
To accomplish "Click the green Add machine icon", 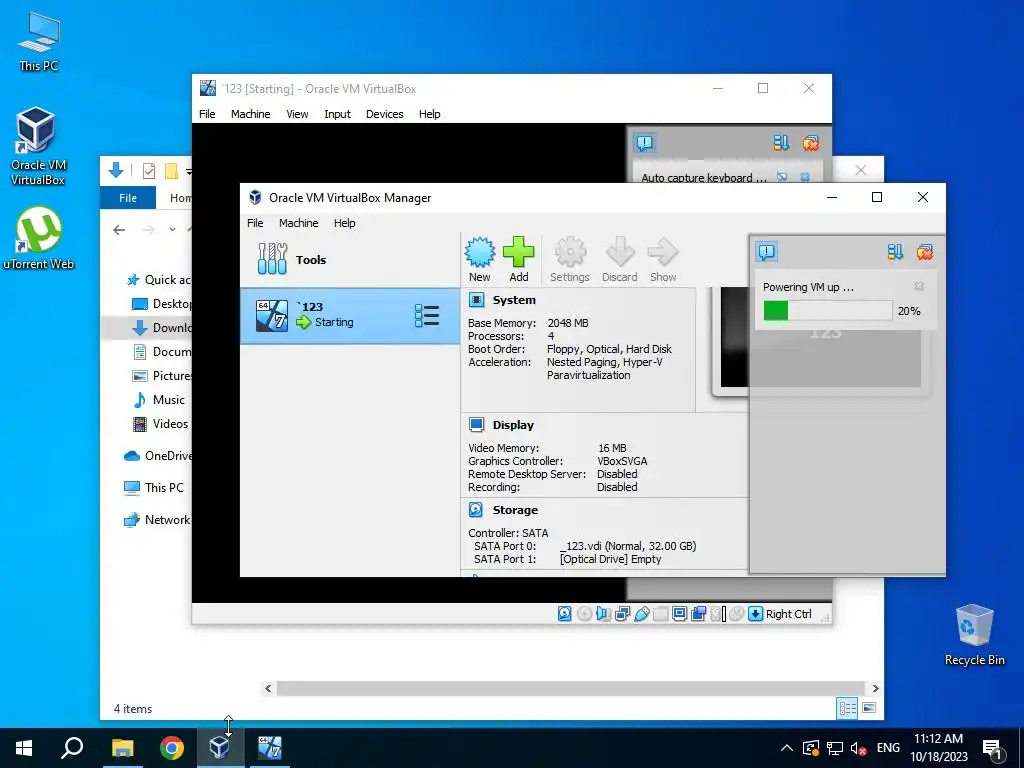I will tap(519, 259).
